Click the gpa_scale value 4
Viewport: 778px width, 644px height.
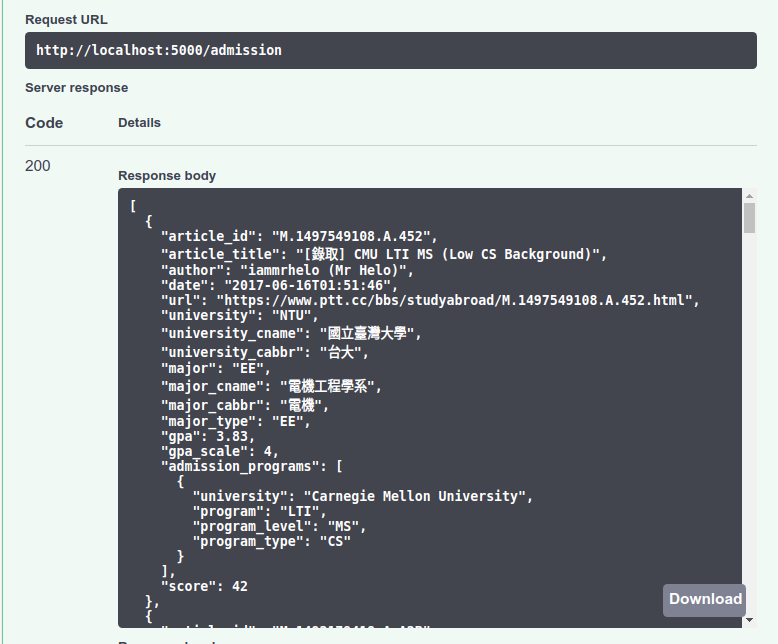tap(268, 451)
